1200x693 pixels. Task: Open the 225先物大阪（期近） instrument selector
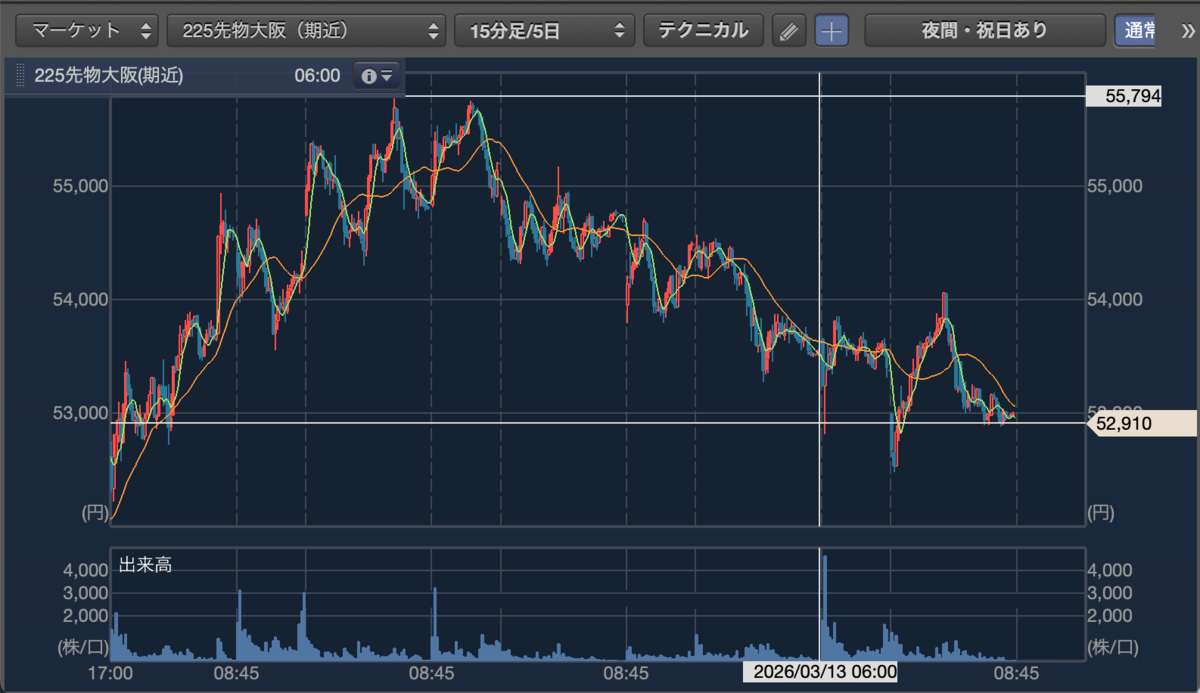pyautogui.click(x=306, y=30)
